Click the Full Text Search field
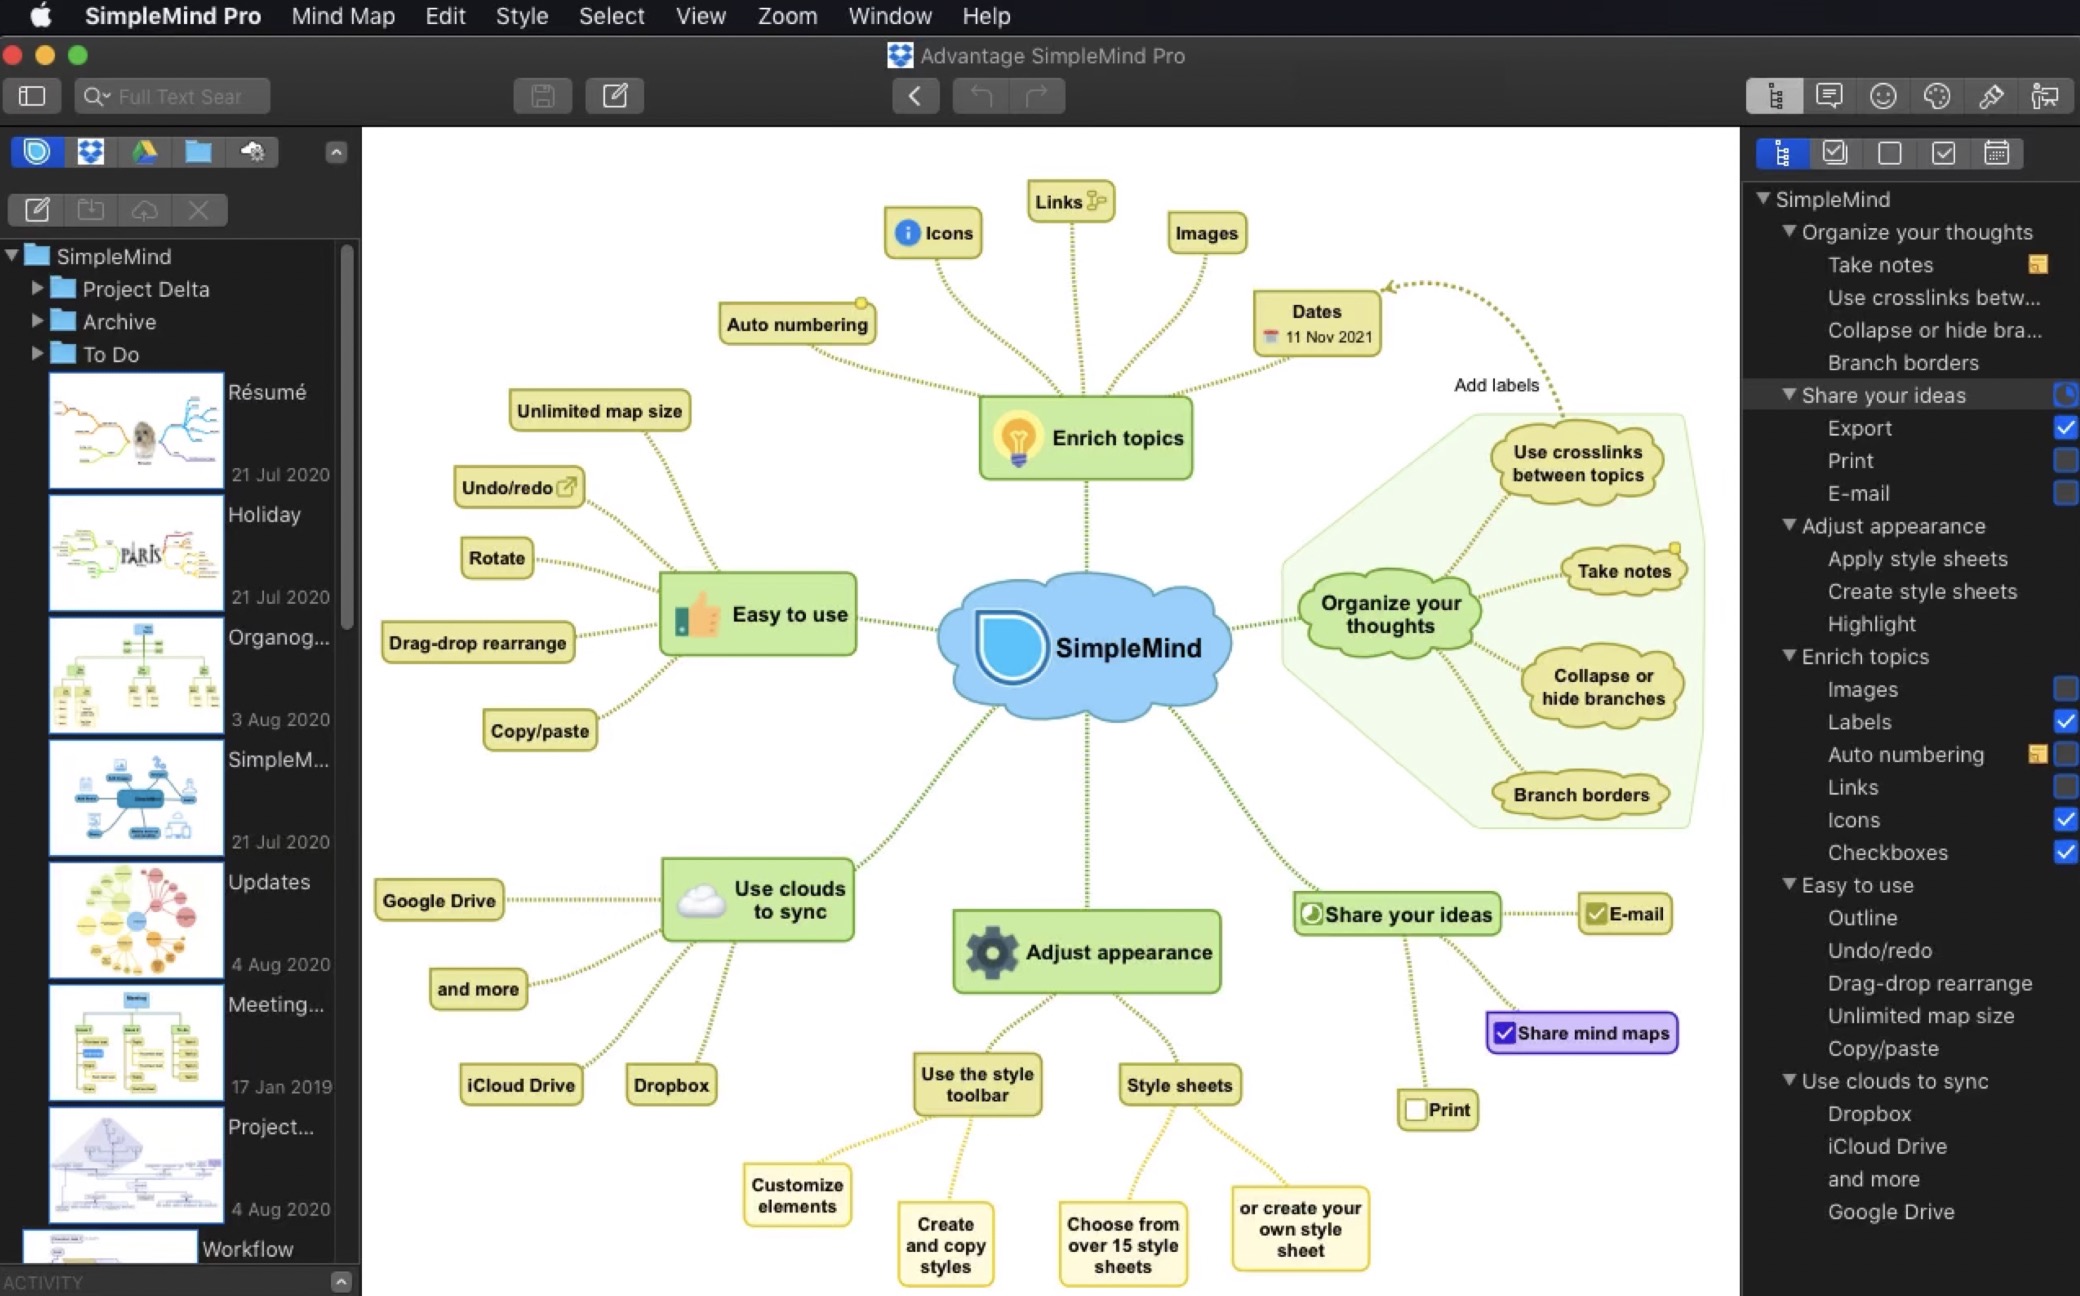 coord(180,96)
